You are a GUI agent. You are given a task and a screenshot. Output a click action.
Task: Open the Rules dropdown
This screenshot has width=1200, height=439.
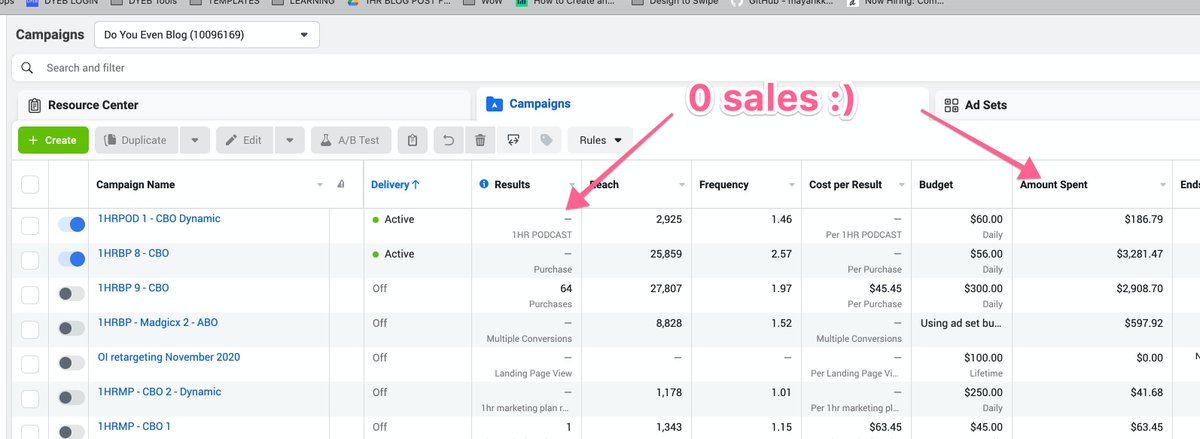(x=600, y=140)
